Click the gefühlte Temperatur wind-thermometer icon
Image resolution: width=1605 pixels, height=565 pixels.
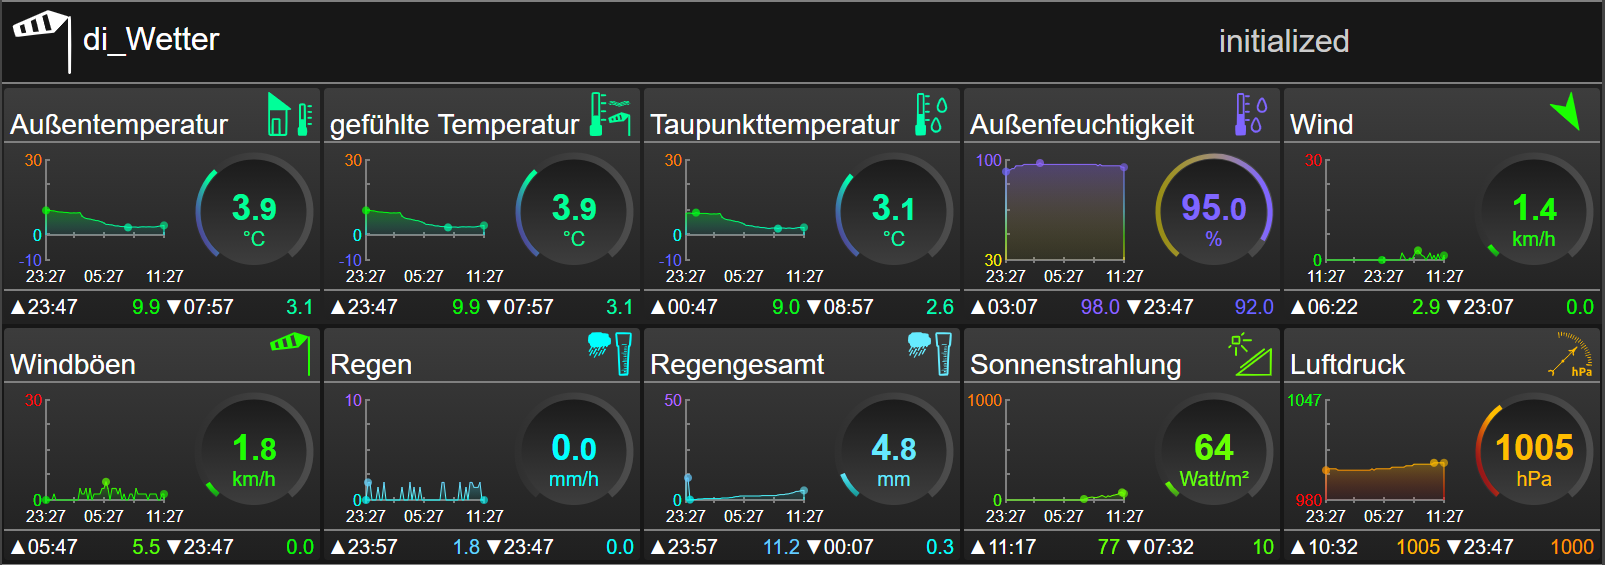610,114
